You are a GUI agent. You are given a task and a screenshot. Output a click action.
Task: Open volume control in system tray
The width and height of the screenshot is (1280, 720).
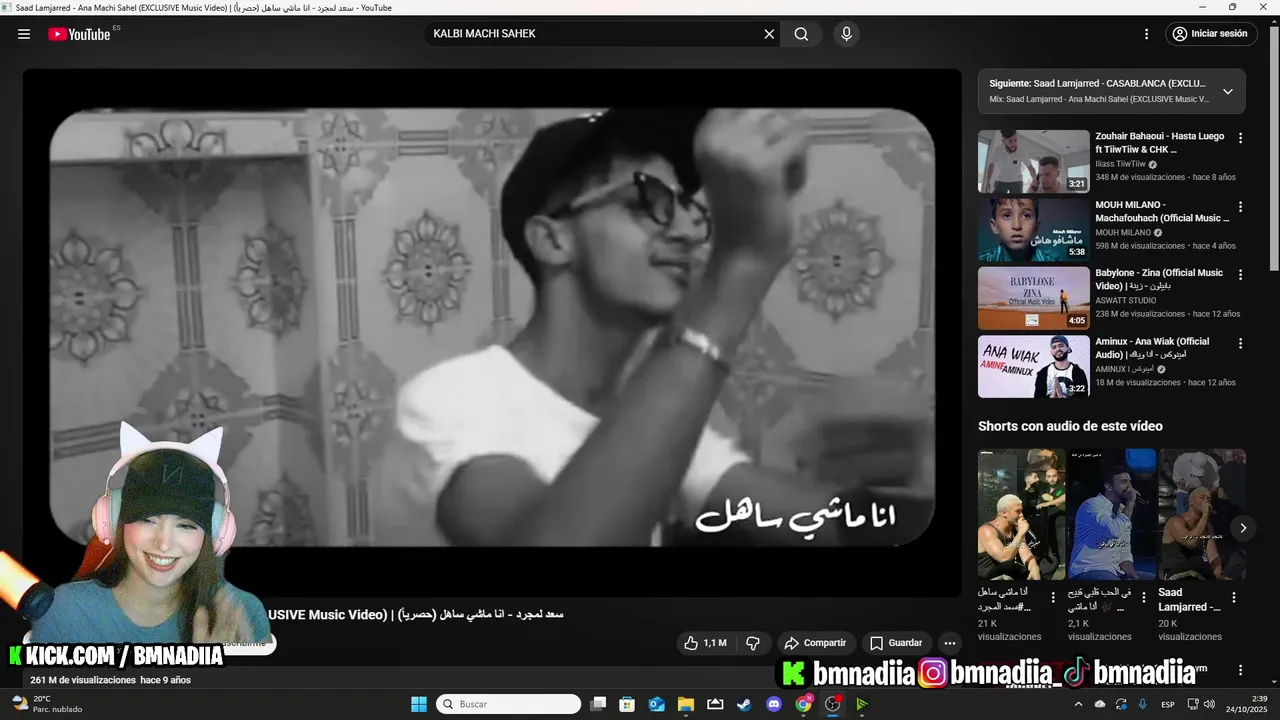point(1209,704)
